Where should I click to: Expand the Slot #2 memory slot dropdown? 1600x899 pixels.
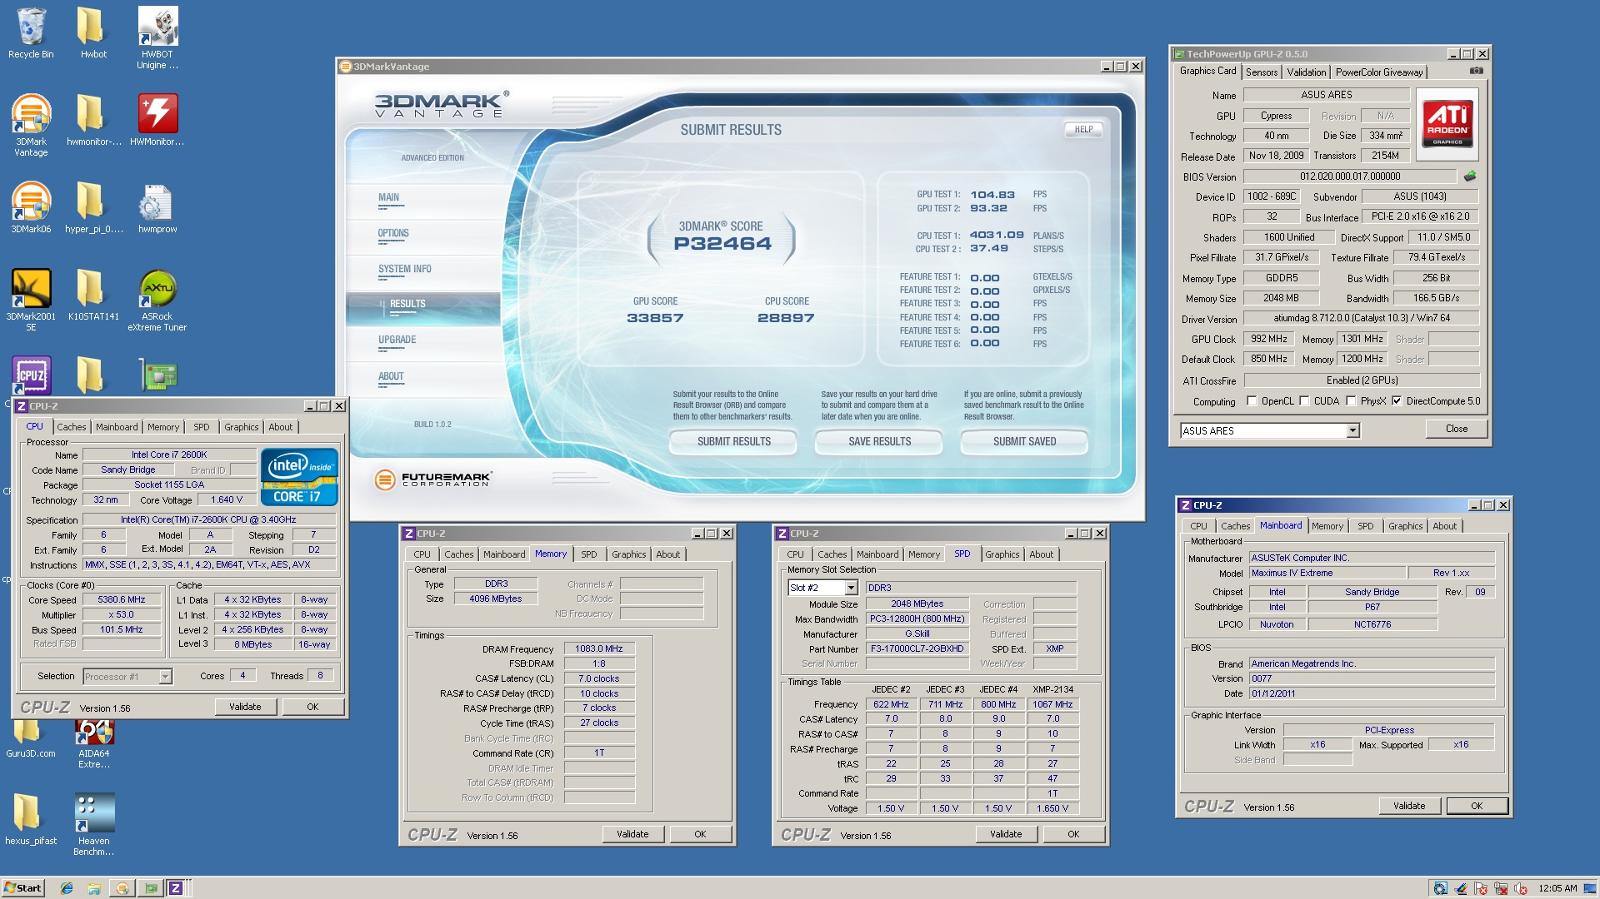(851, 588)
